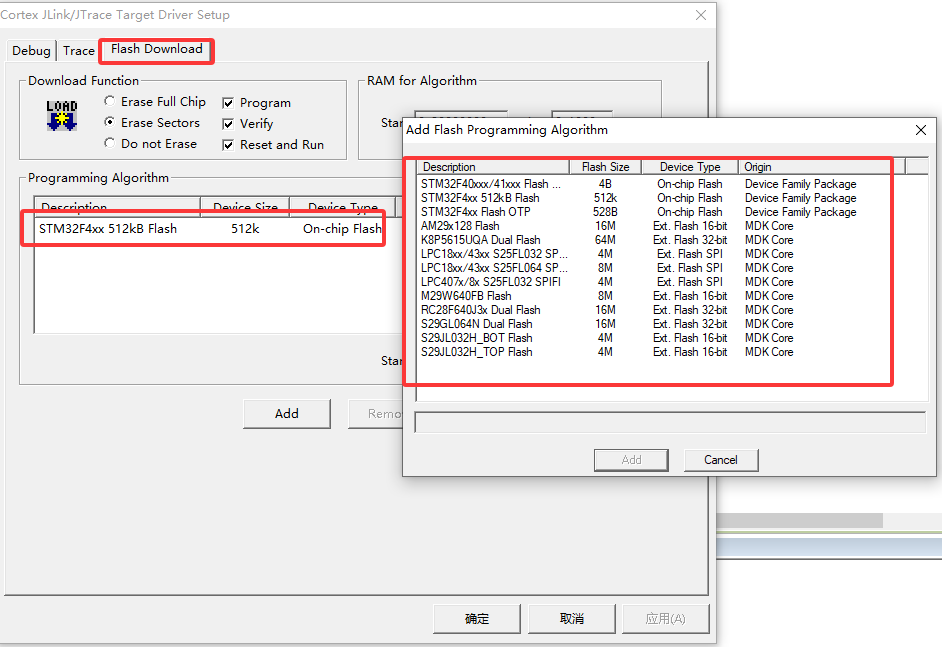
Task: Click the Add button under Programming Algorithm
Action: 287,413
